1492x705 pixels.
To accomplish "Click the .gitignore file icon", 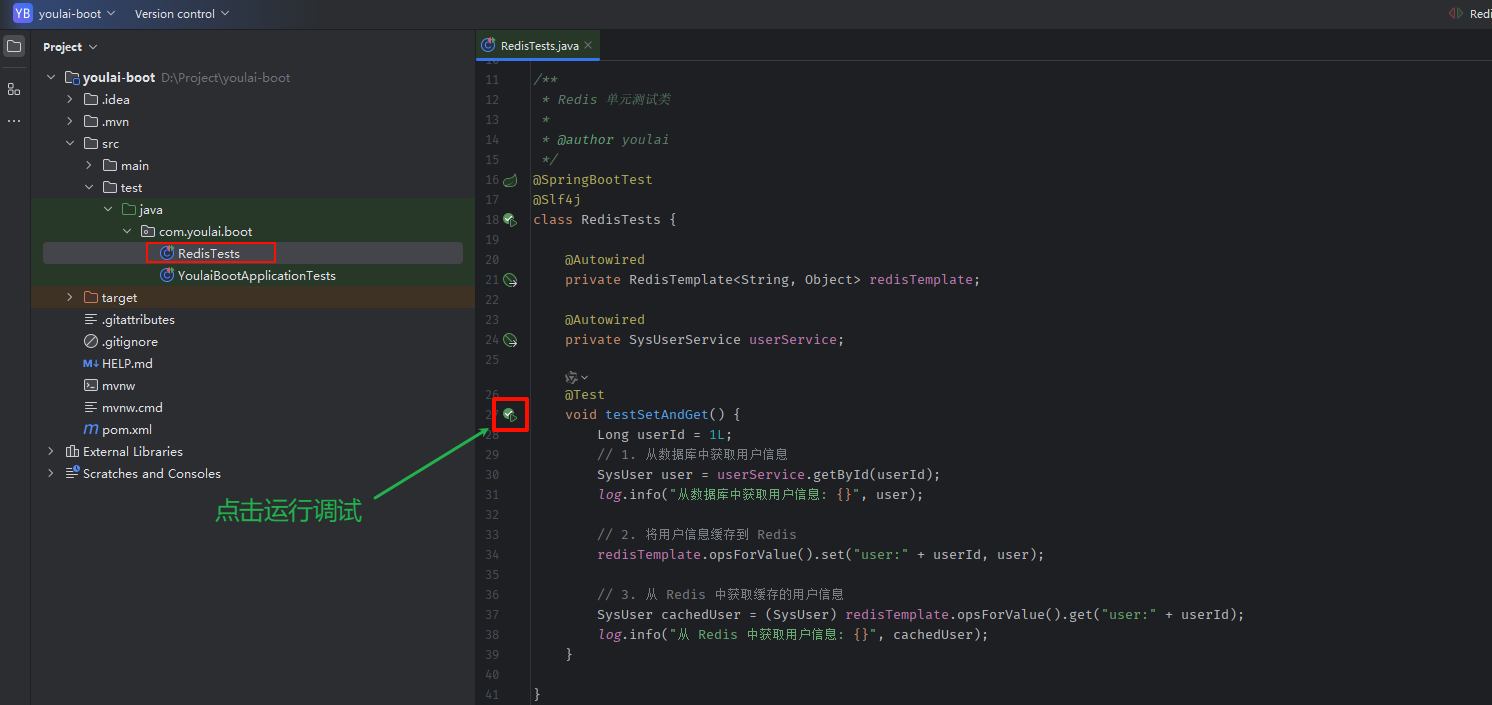I will click(91, 342).
